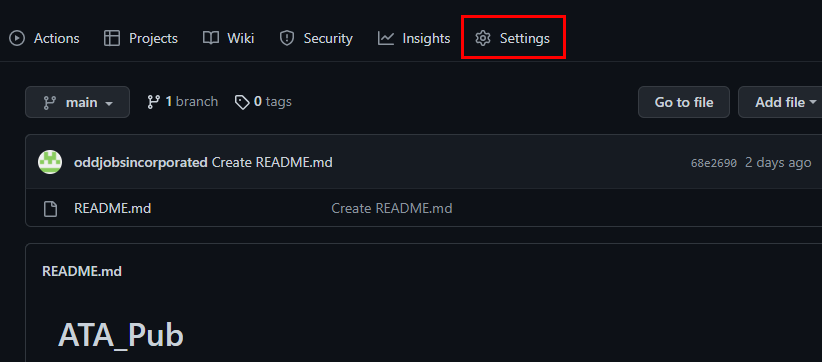
Task: Open commit hash 68e2690
Action: pyautogui.click(x=714, y=163)
